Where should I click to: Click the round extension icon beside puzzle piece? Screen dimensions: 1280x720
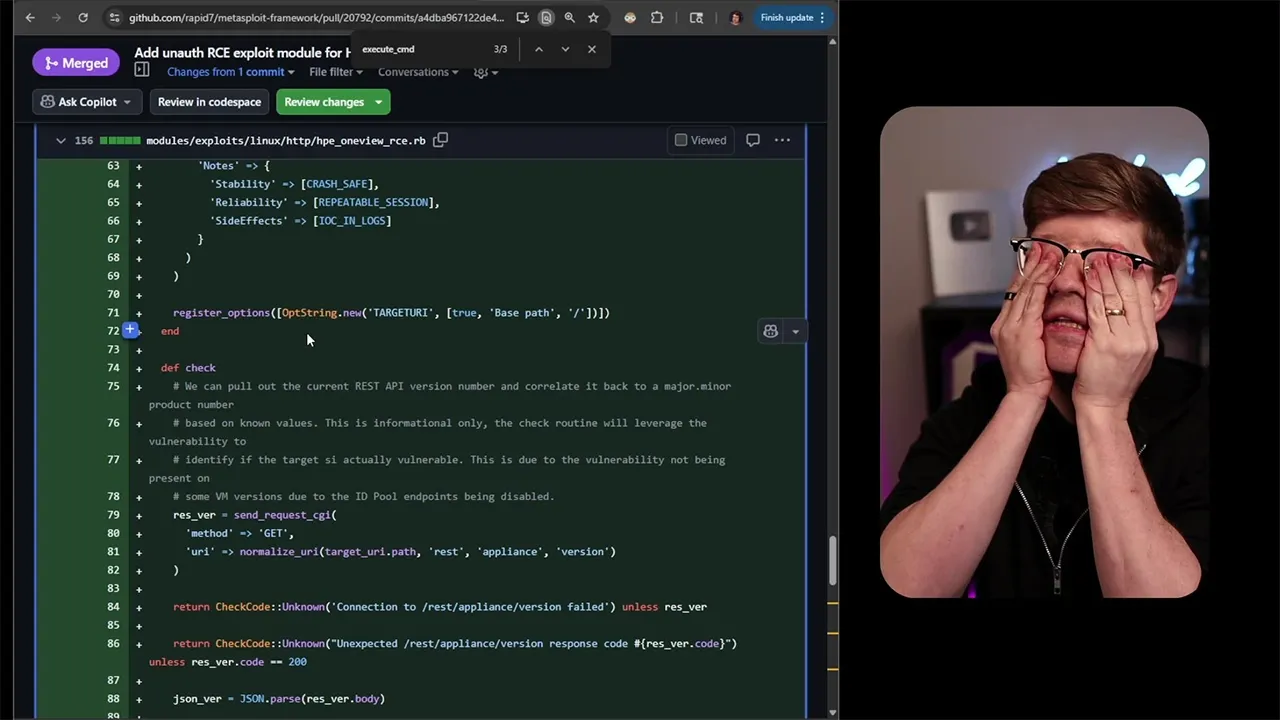[630, 17]
